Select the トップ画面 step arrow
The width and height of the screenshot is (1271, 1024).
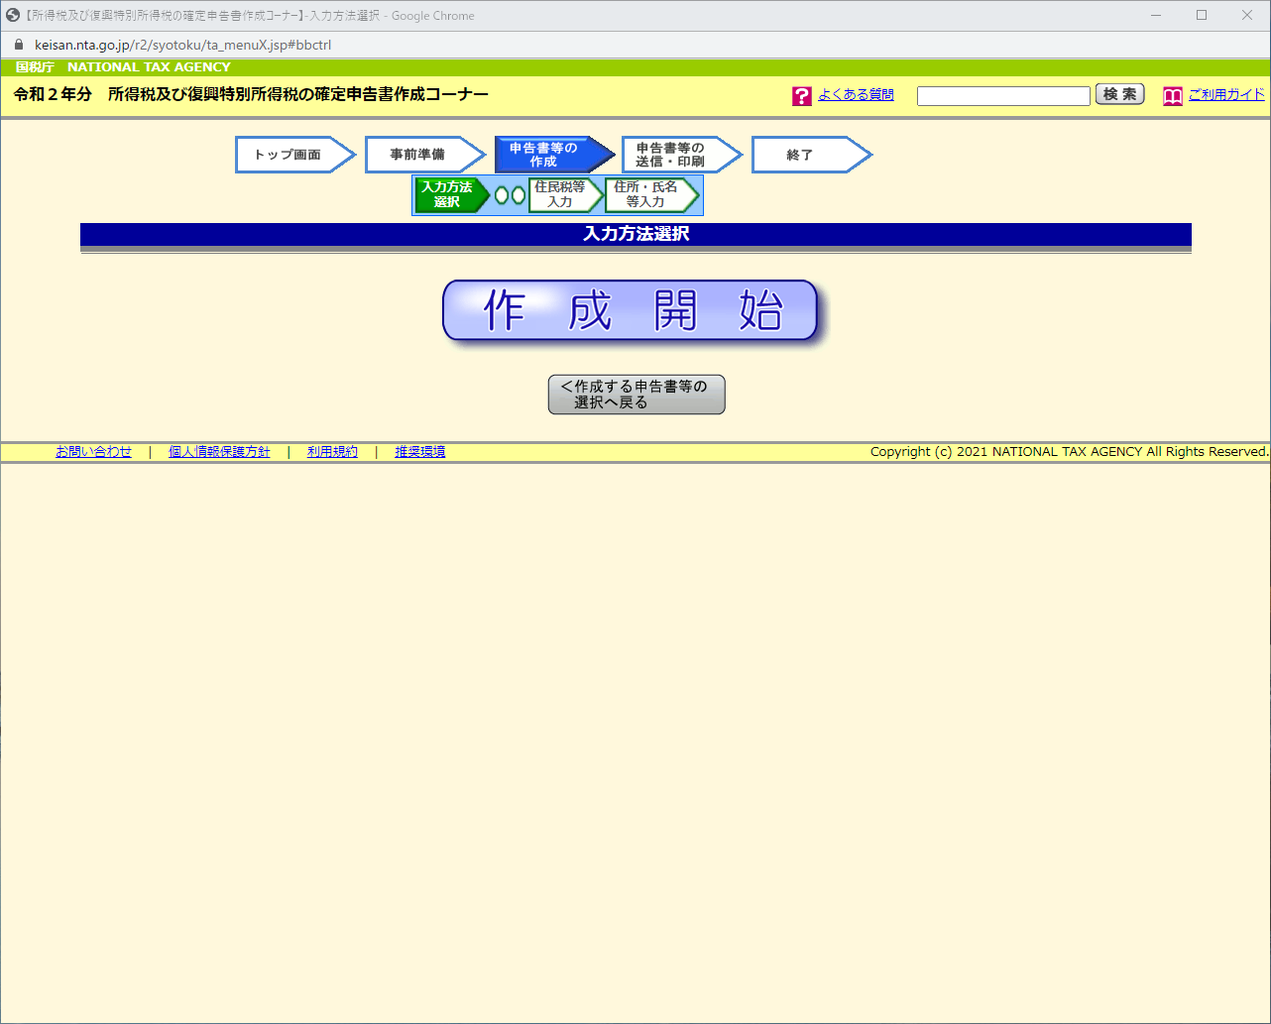tap(295, 155)
